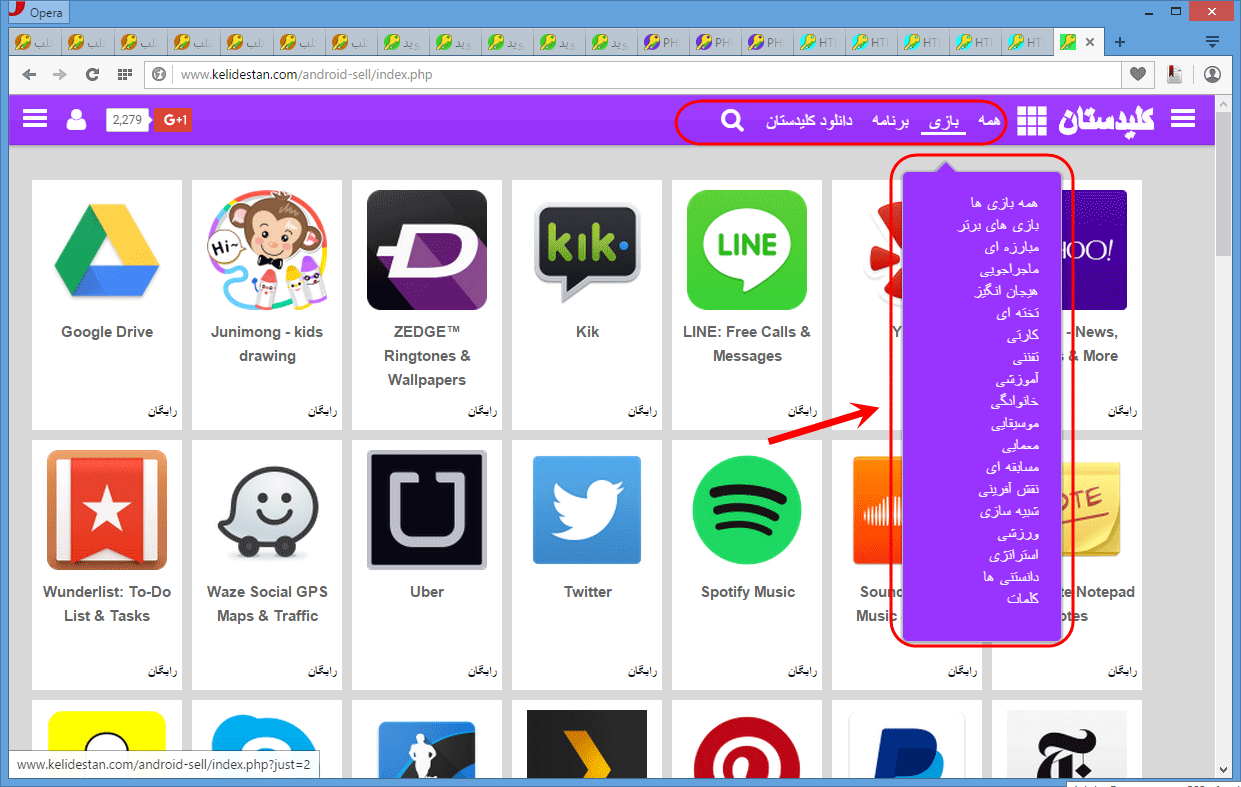Choose بازی های برتر in the menu
The height and width of the screenshot is (787, 1241).
998,226
